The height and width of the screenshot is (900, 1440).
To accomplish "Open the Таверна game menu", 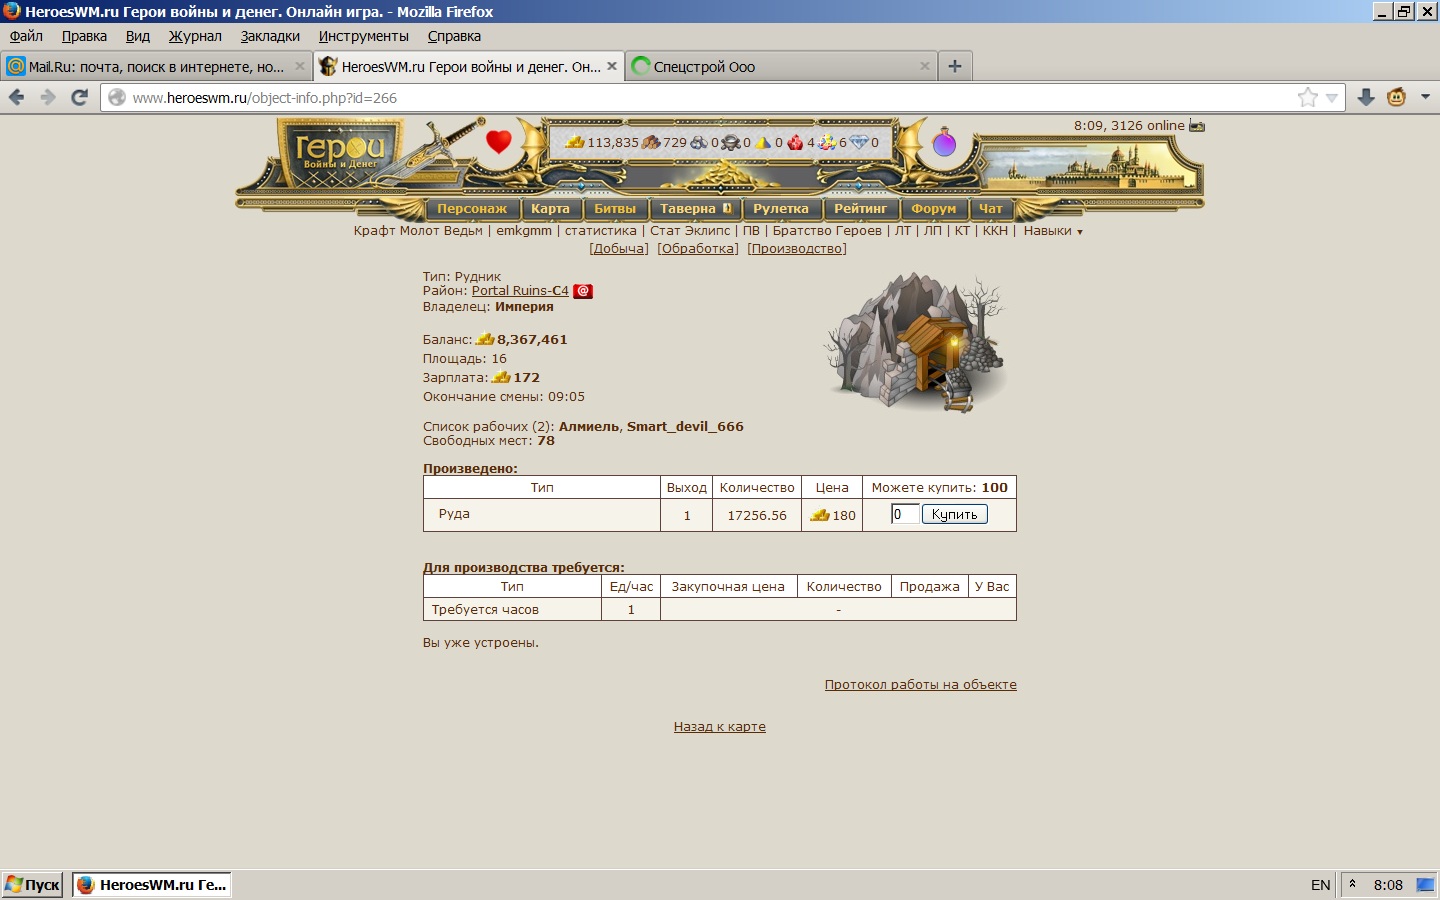I will pos(695,209).
